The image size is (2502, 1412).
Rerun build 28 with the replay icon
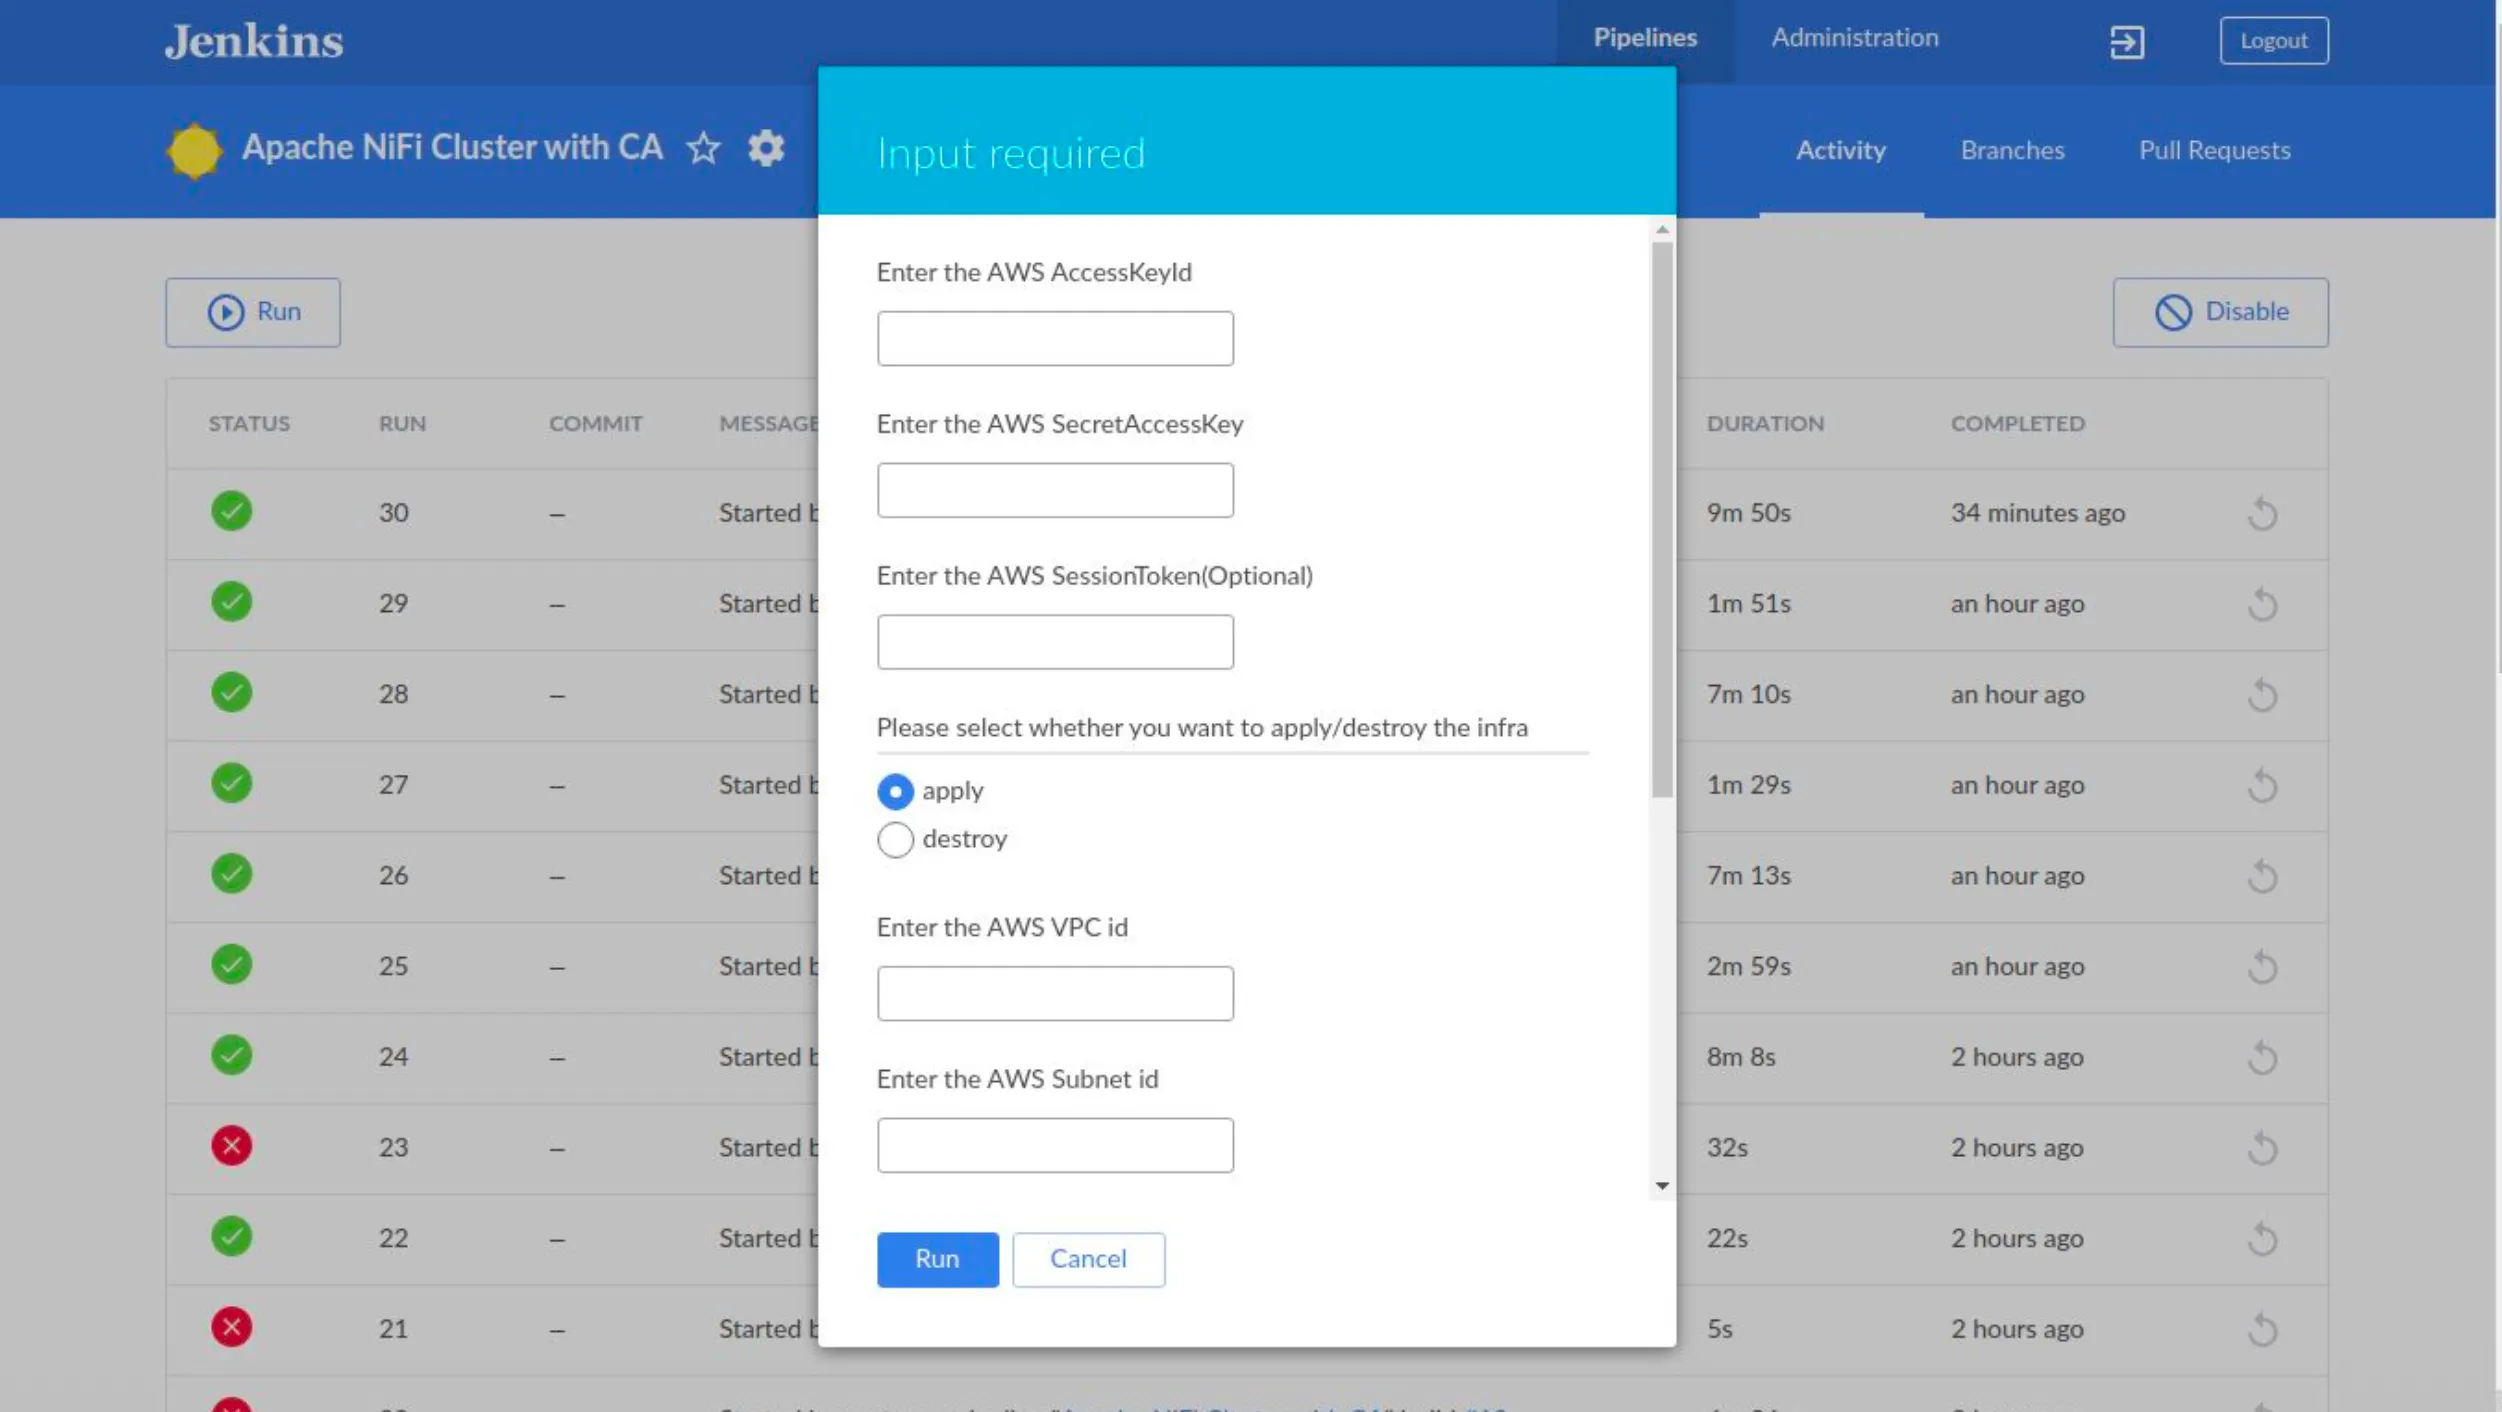pyautogui.click(x=2262, y=694)
